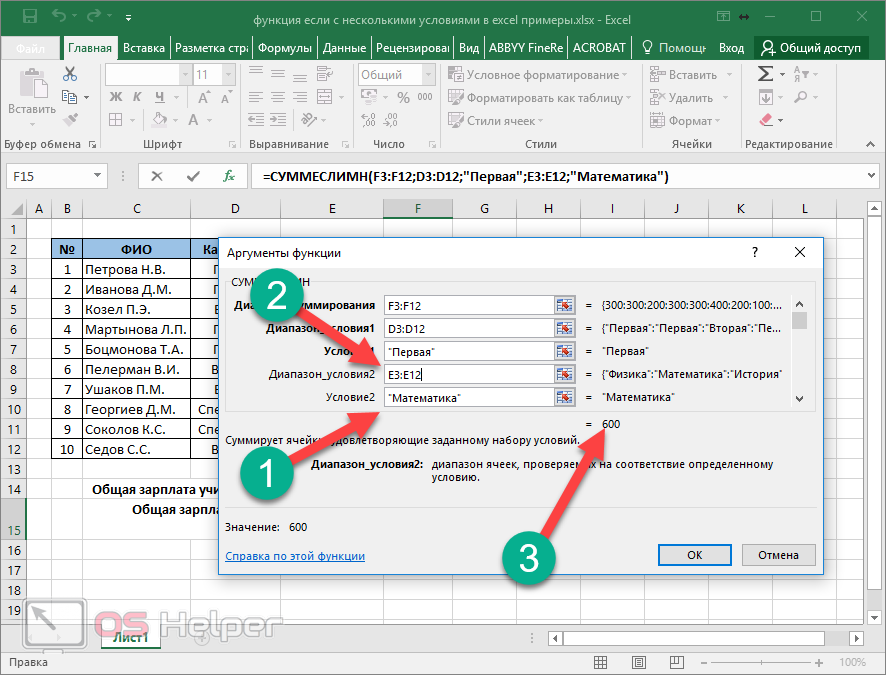This screenshot has width=886, height=675.
Task: Click the Insert Function fx icon
Action: tap(229, 176)
